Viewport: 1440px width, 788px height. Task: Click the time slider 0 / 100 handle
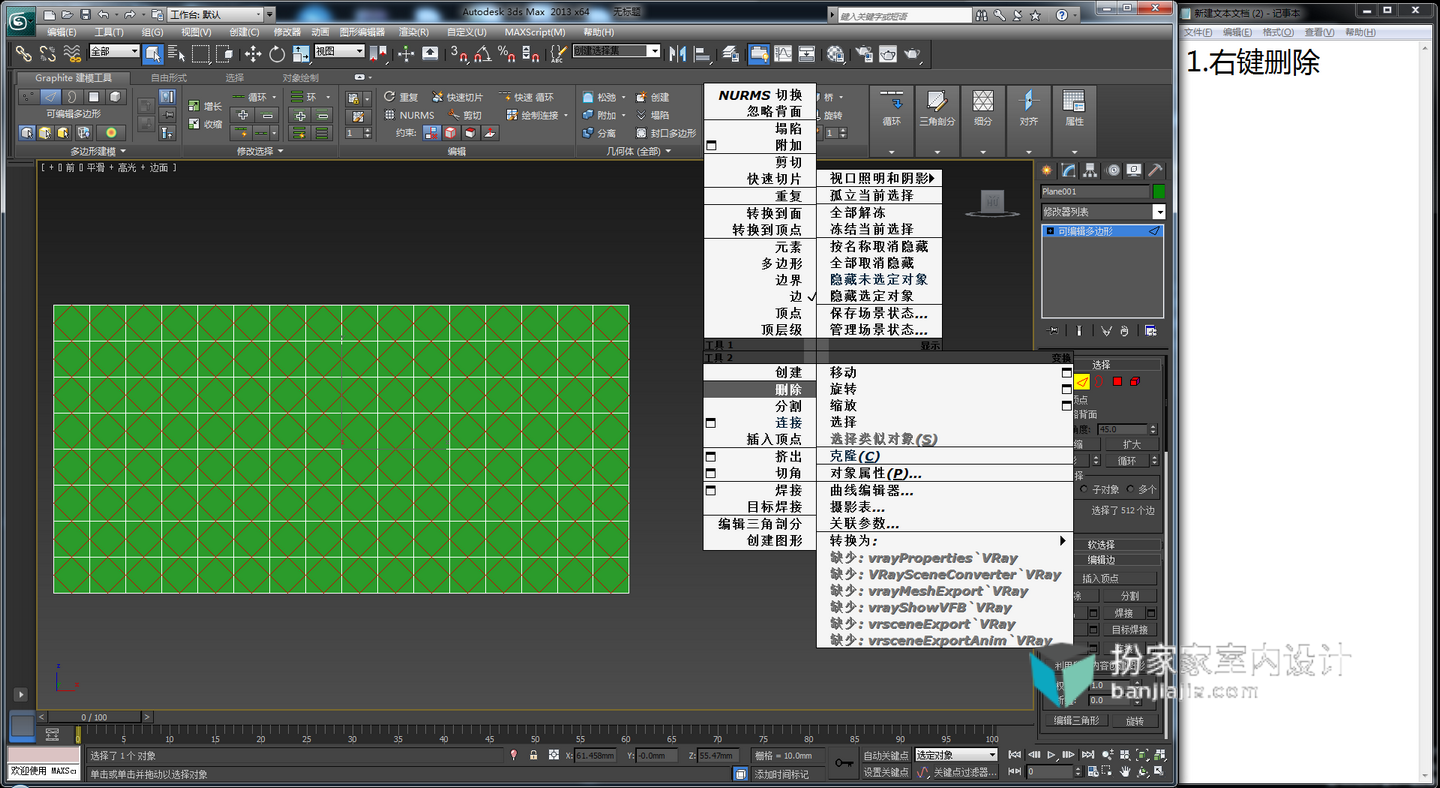click(94, 717)
